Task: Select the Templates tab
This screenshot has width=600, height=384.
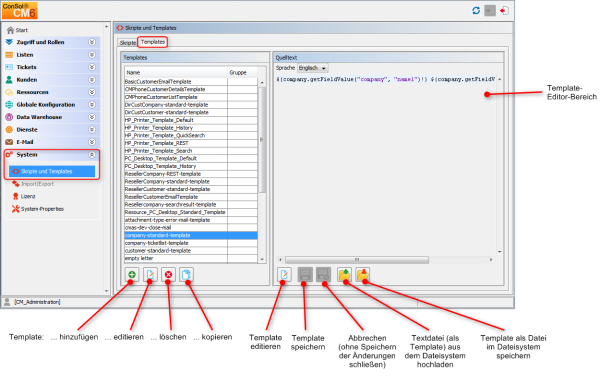Action: click(x=153, y=42)
